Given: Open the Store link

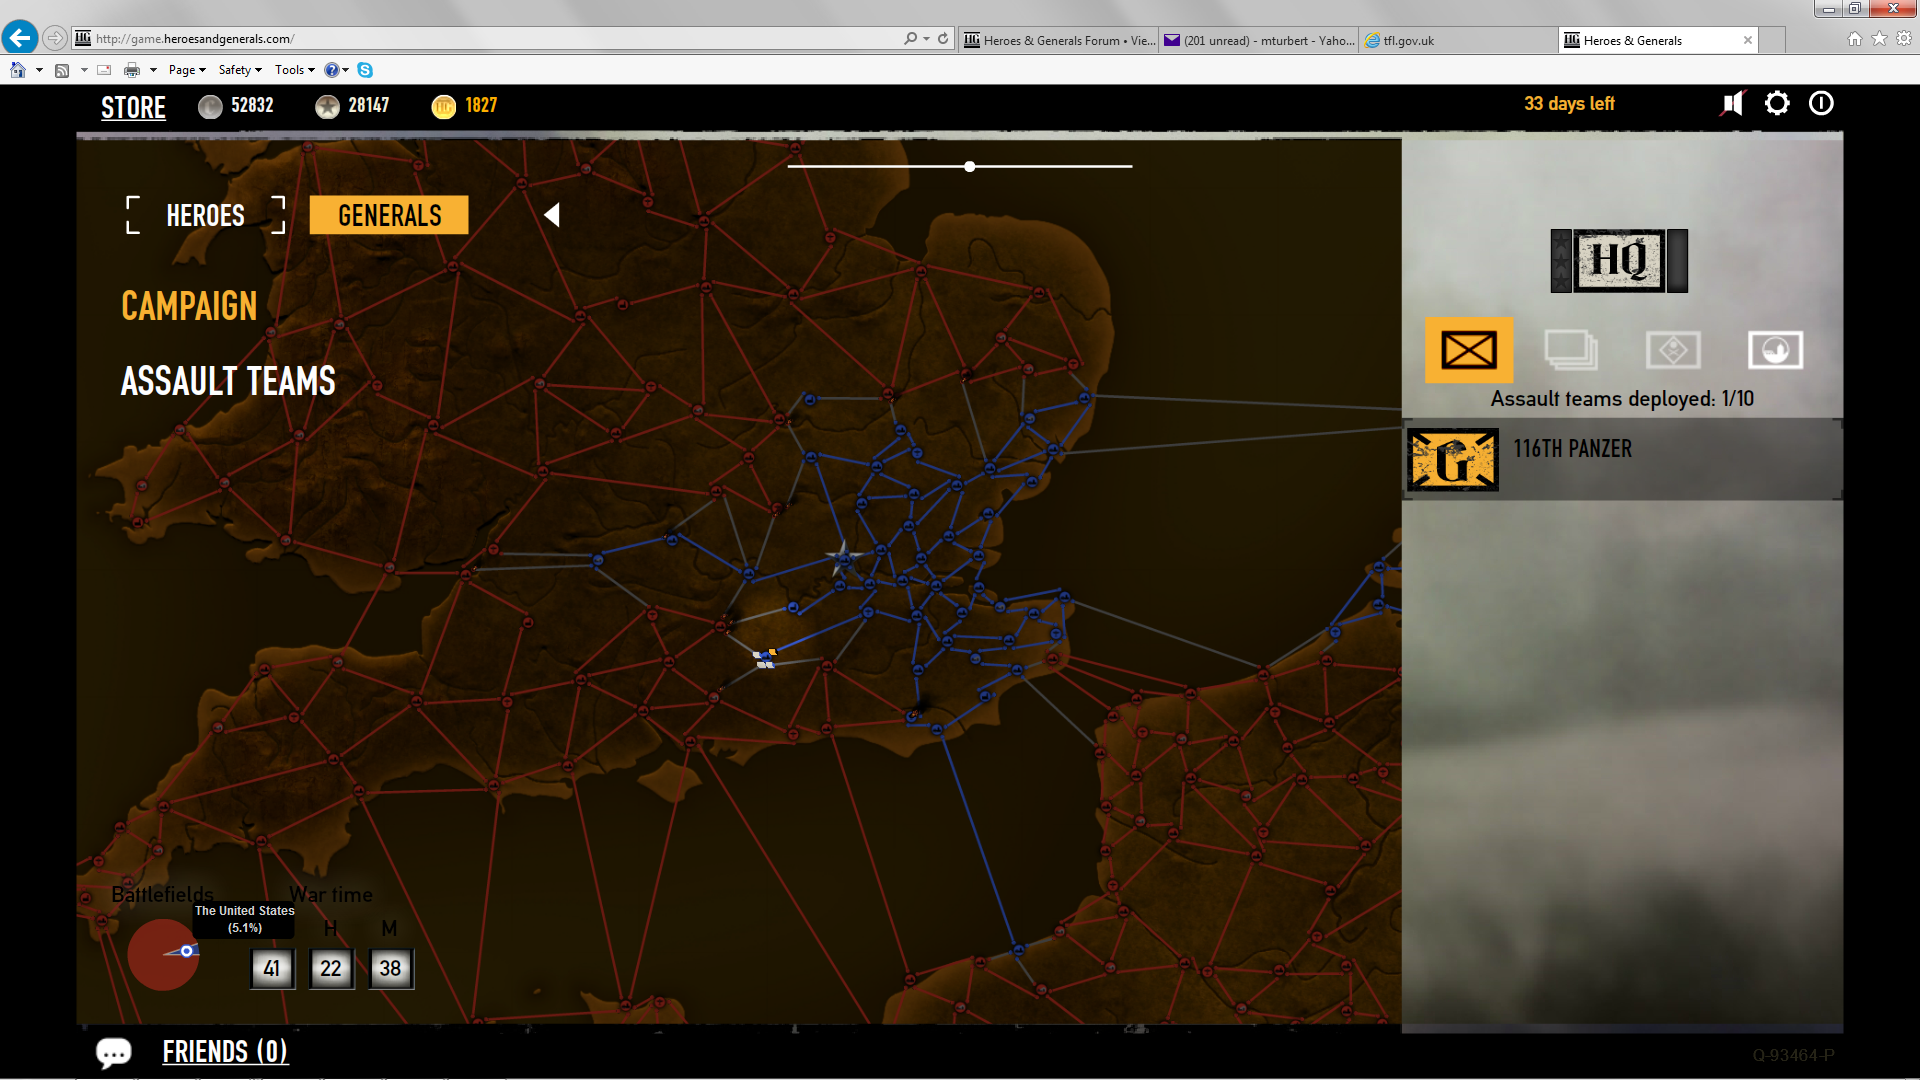Looking at the screenshot, I should tap(133, 108).
